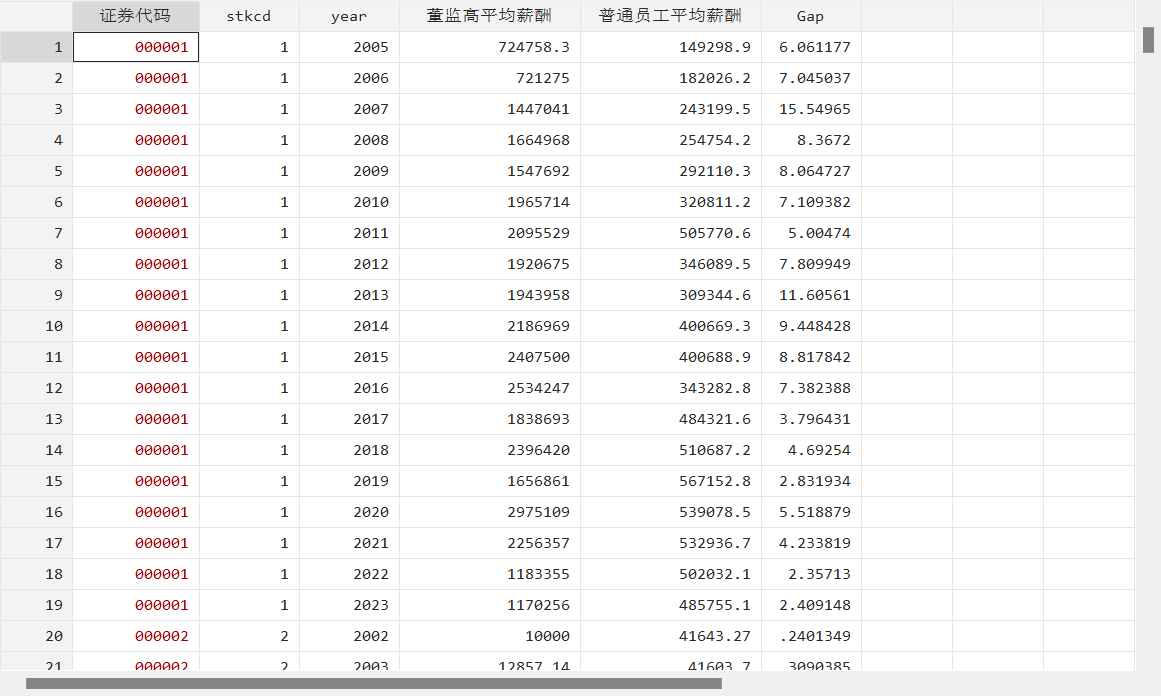Click salary value 10000
1161x696 pixels.
pos(489,636)
